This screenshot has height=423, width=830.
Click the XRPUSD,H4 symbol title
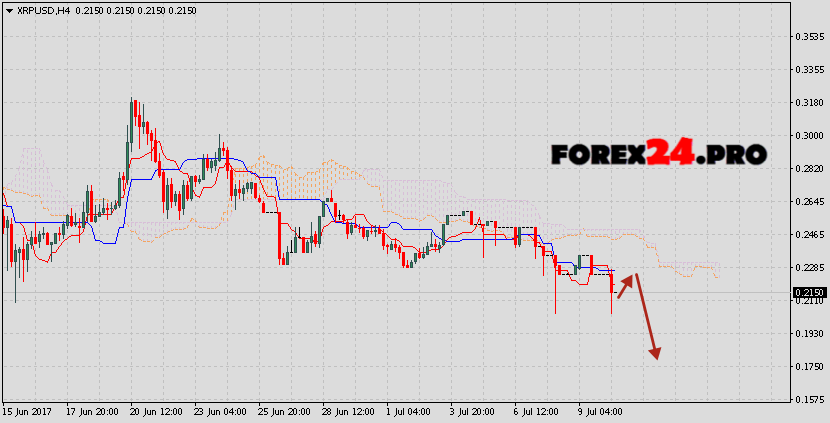(39, 8)
